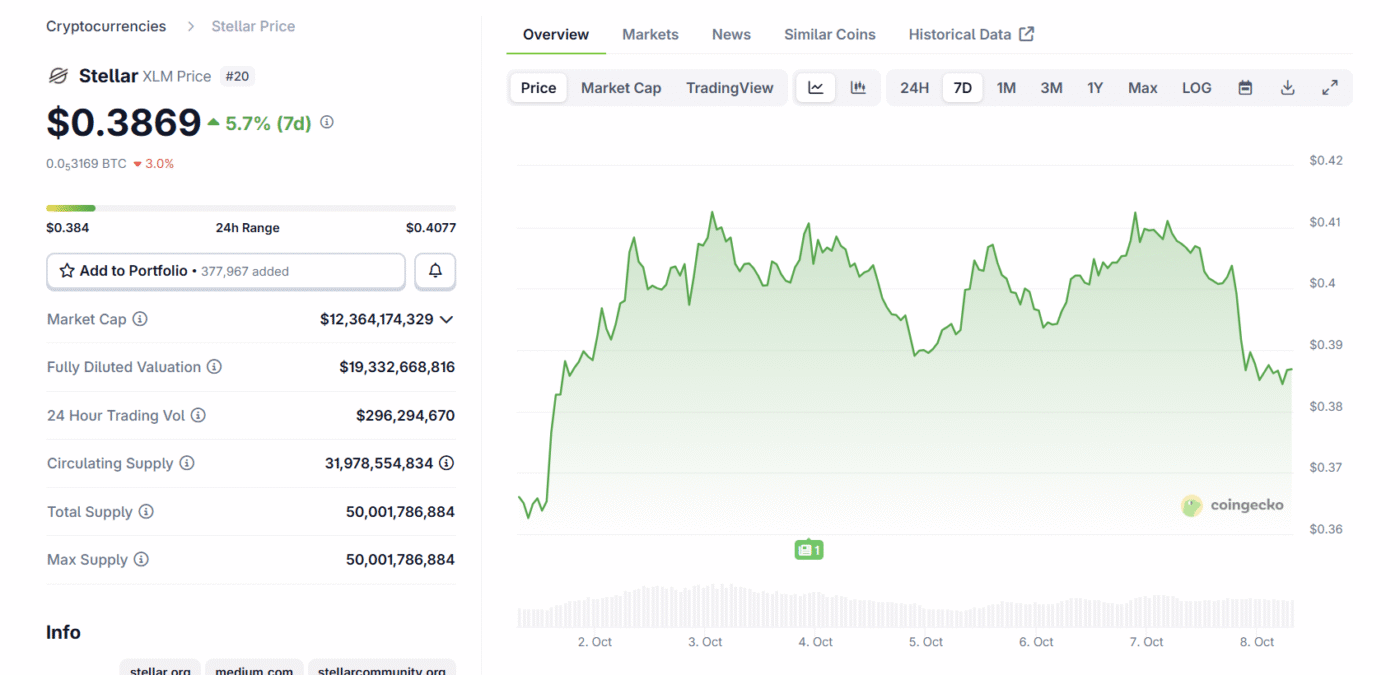The height and width of the screenshot is (675, 1400).
Task: Expand chart to fullscreen
Action: click(x=1330, y=88)
